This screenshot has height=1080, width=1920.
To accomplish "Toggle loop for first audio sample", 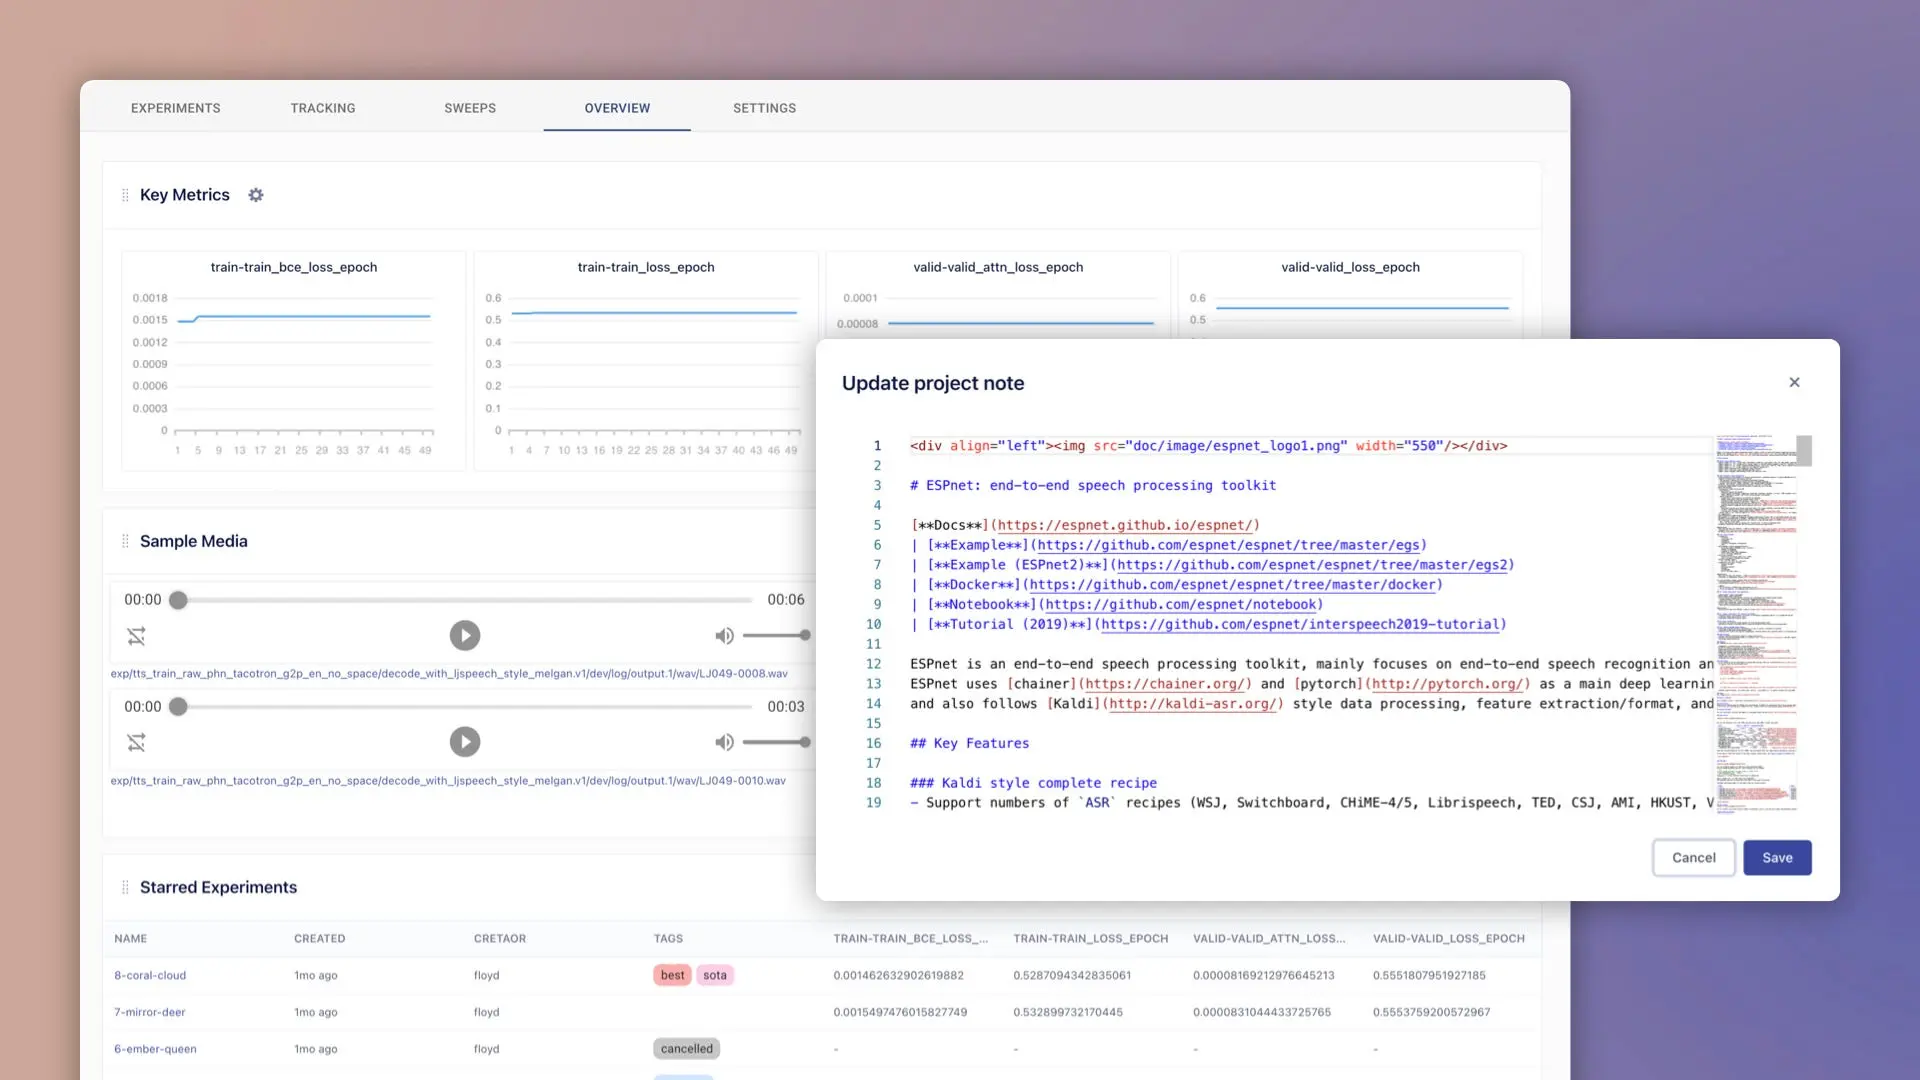I will (137, 636).
